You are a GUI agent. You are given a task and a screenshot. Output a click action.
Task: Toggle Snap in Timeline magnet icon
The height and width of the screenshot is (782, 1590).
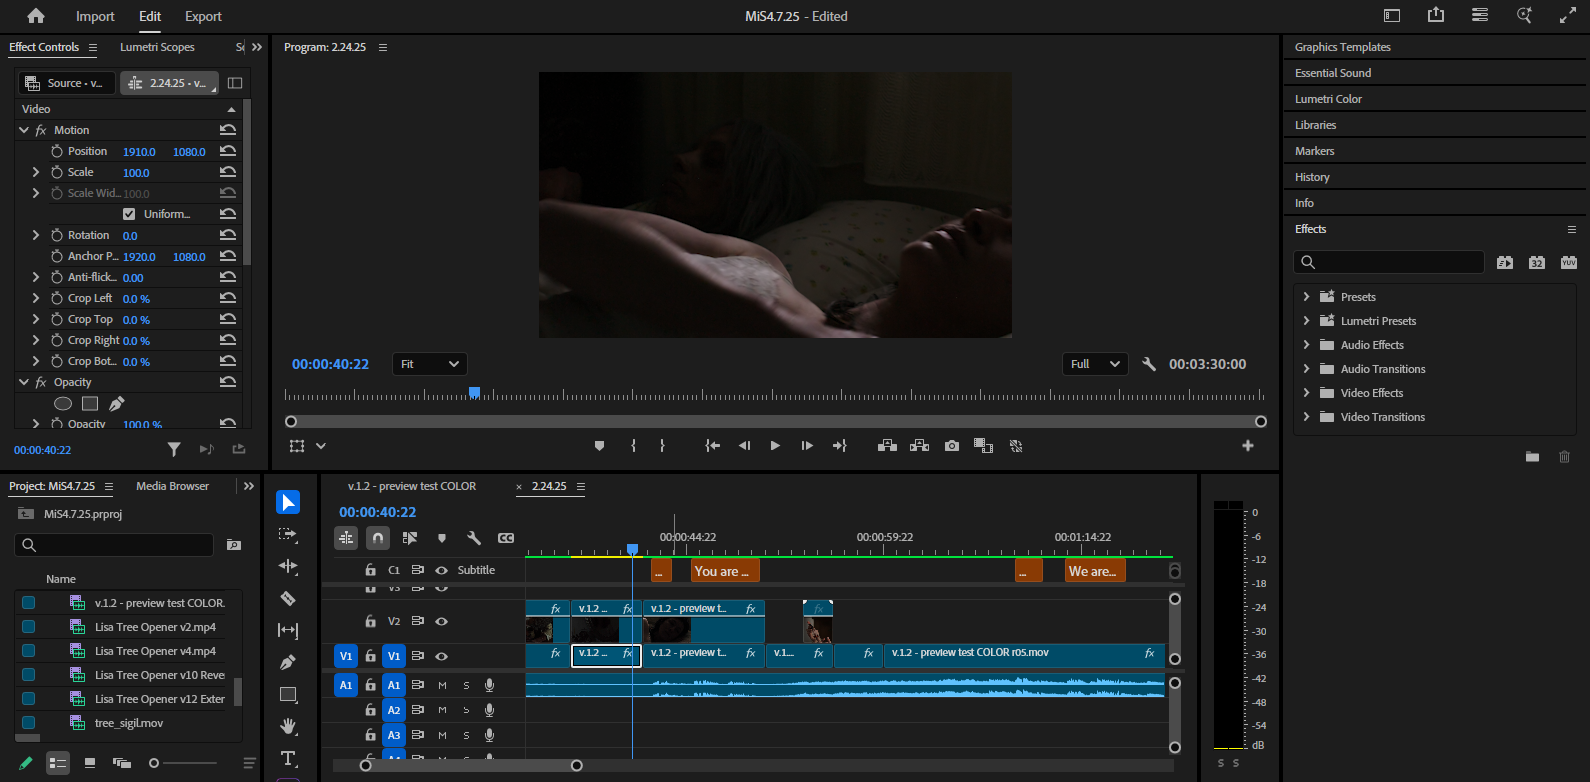coord(378,538)
